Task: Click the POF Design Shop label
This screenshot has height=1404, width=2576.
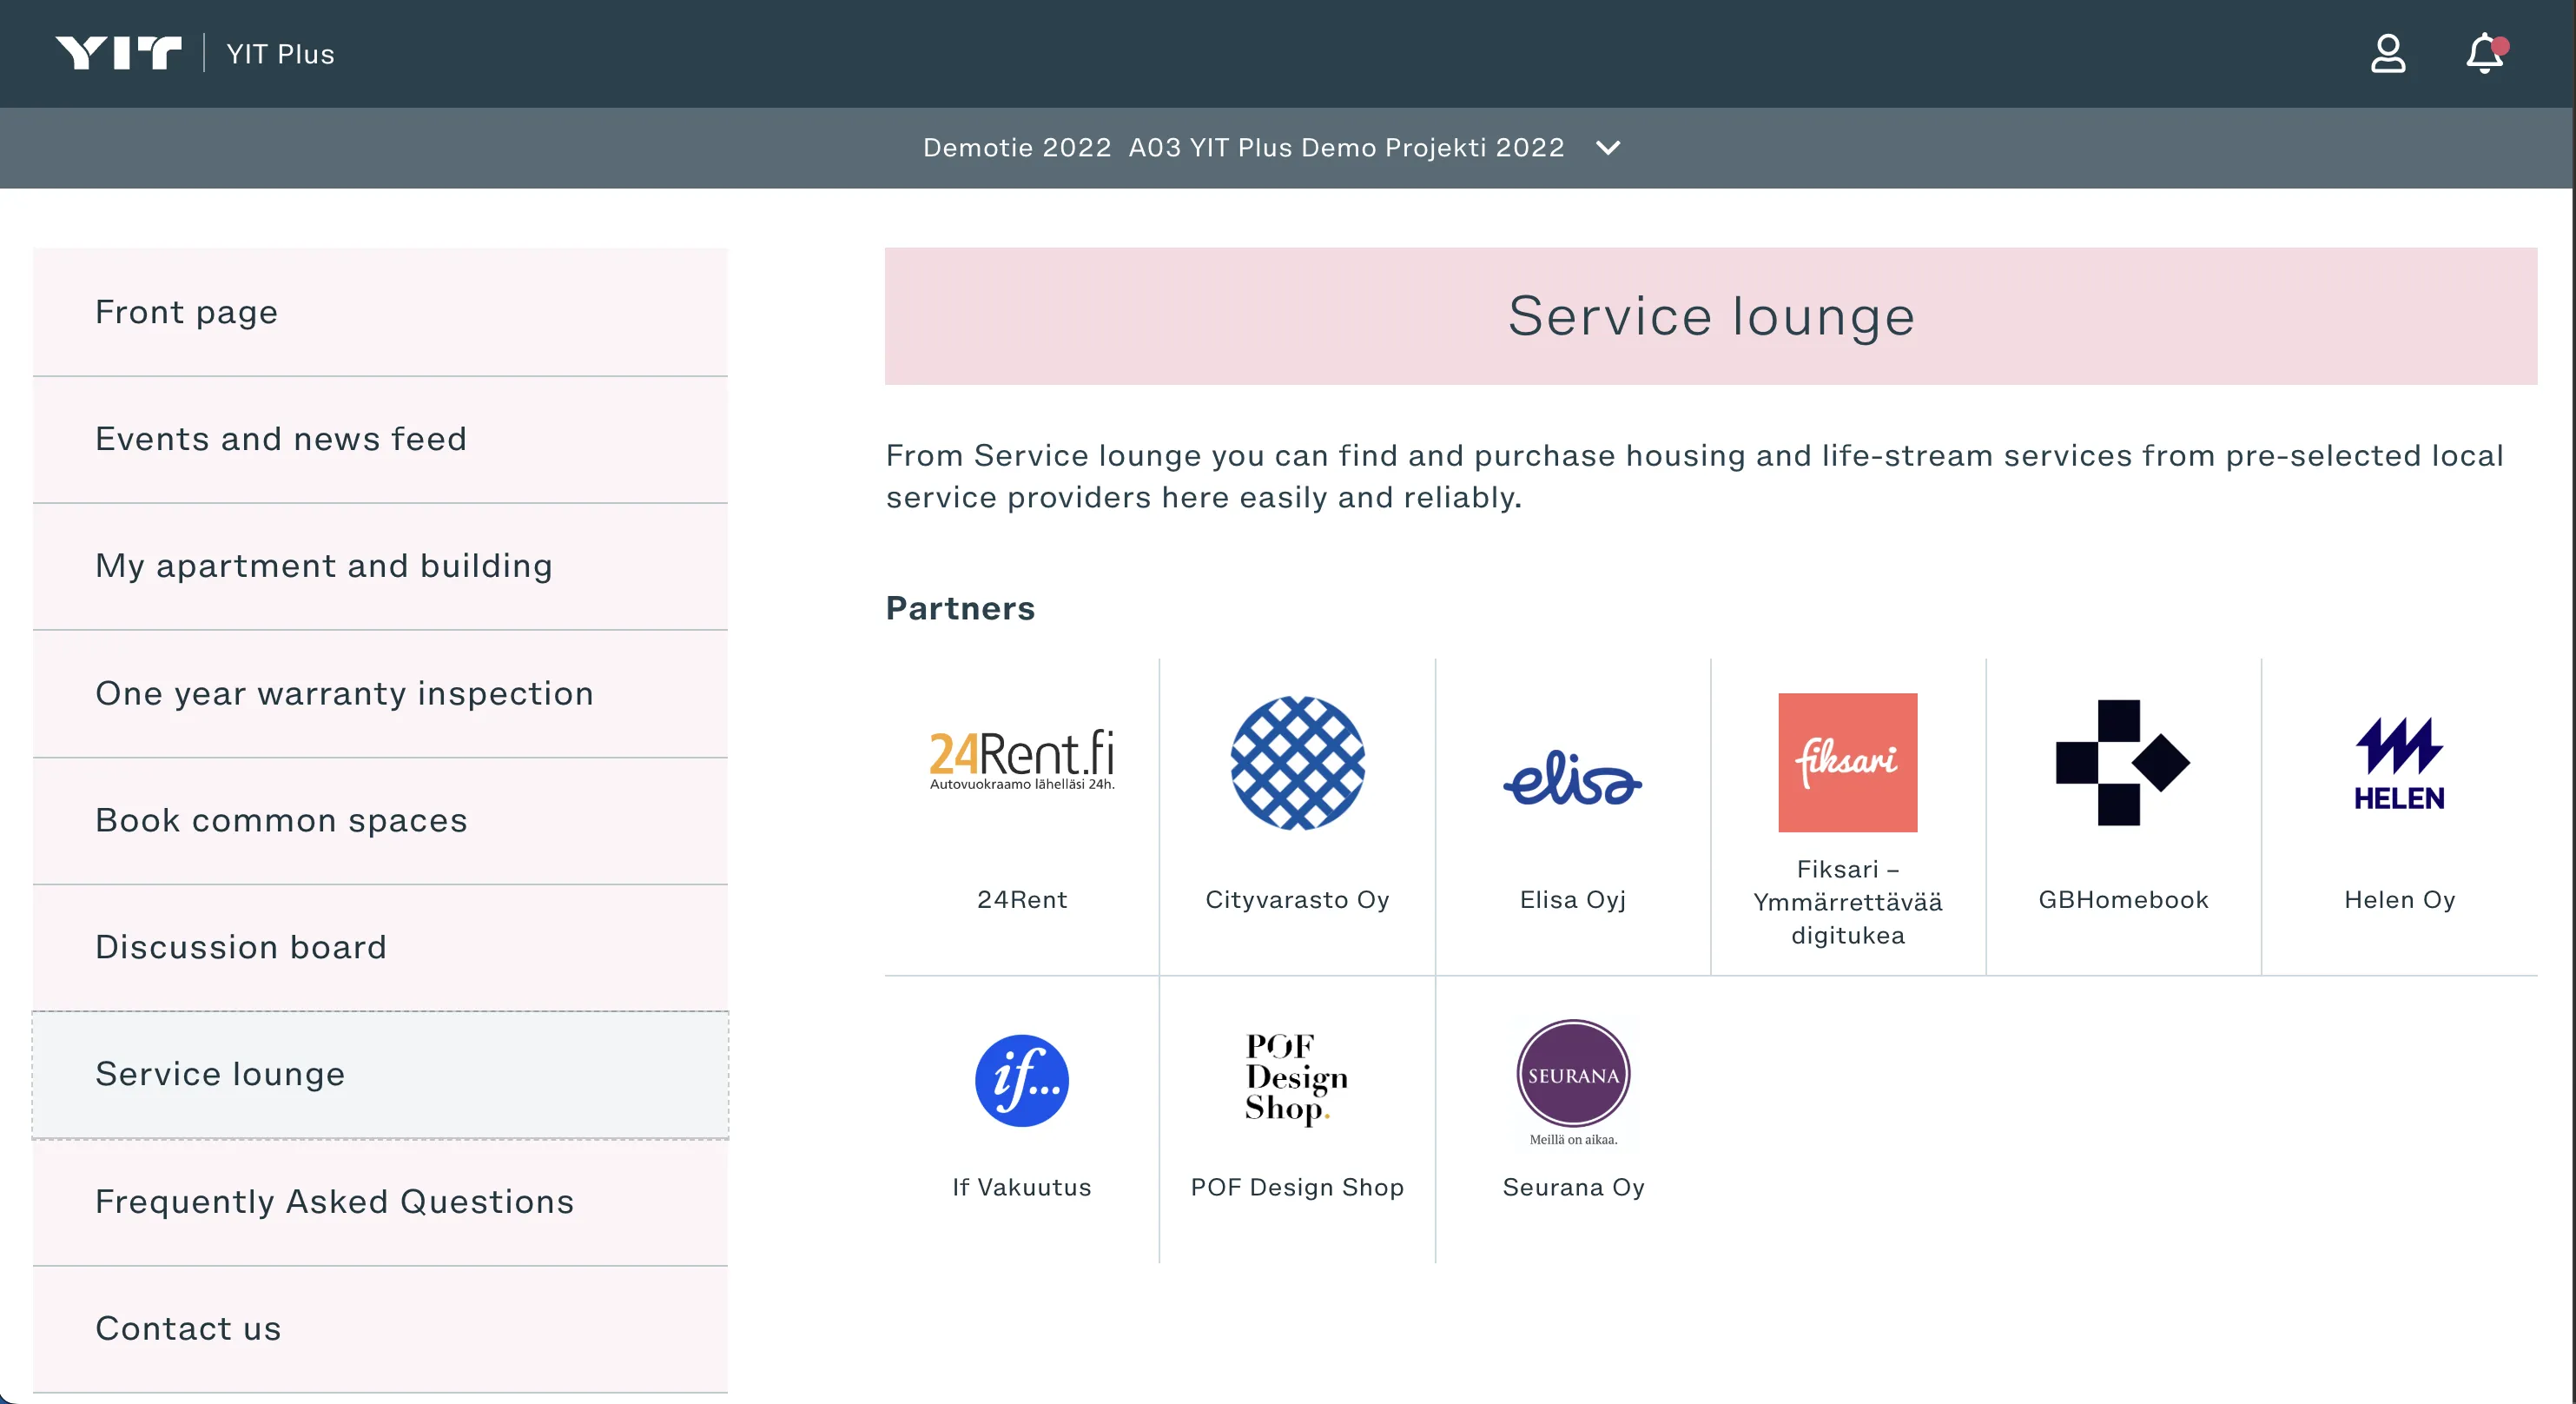Action: point(1297,1188)
